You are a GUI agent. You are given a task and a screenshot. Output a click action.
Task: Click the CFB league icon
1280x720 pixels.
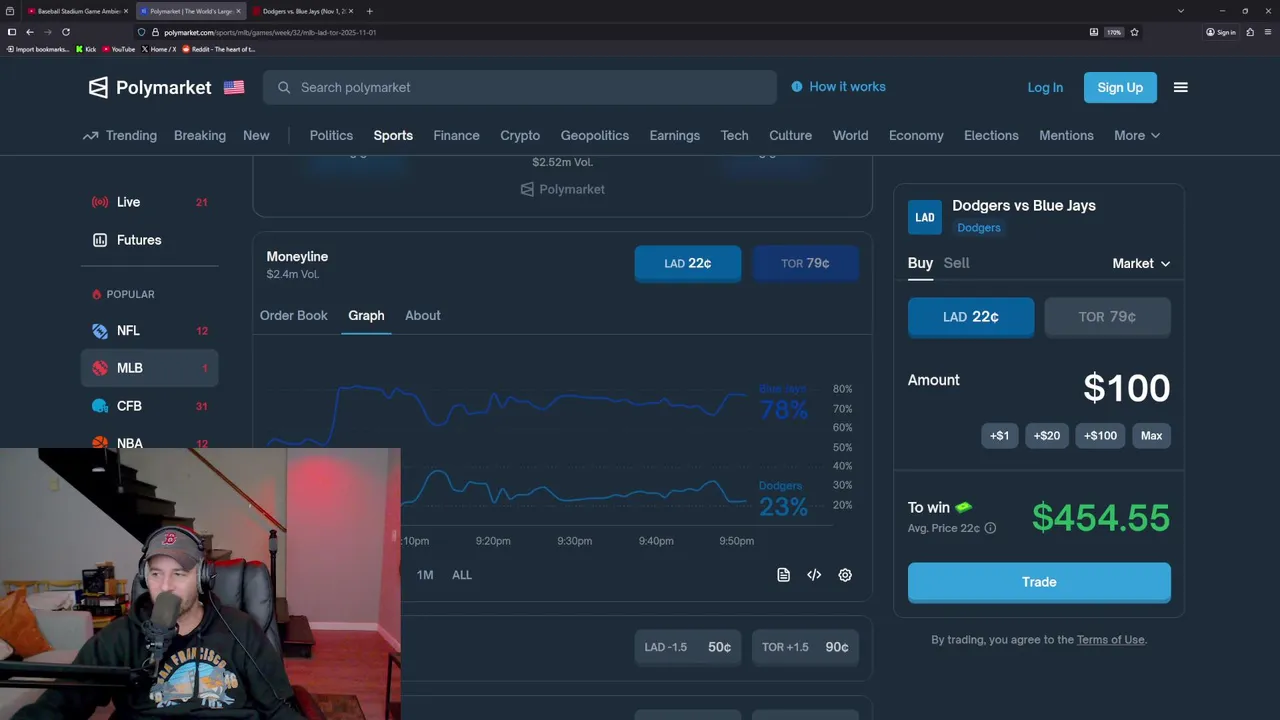coord(100,406)
